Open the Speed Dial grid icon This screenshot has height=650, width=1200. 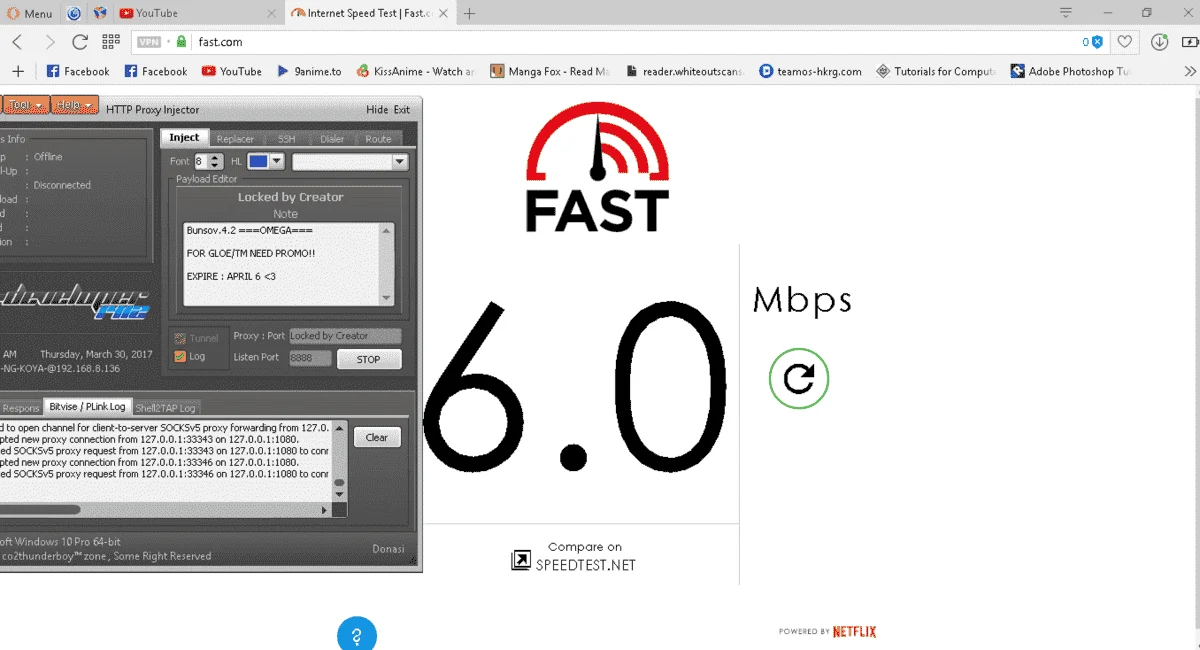click(111, 42)
